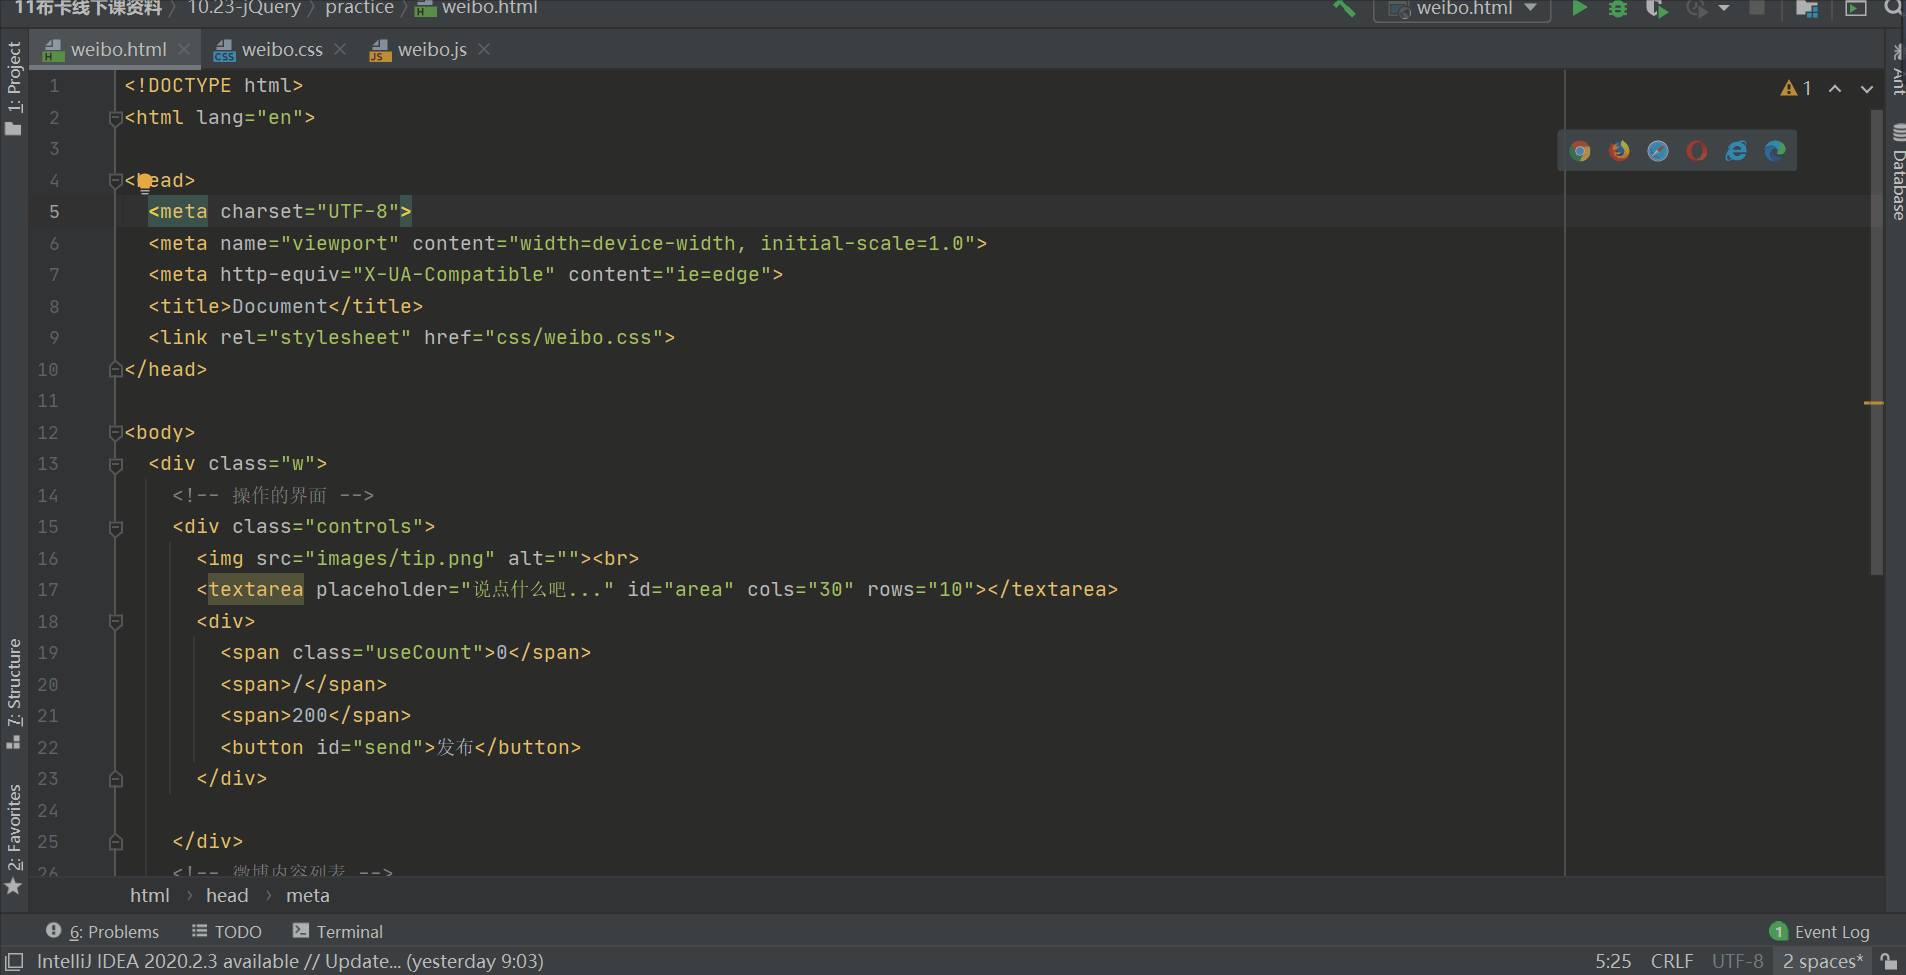Collapse the body tag fold on line 12
Image resolution: width=1906 pixels, height=975 pixels.
[115, 433]
